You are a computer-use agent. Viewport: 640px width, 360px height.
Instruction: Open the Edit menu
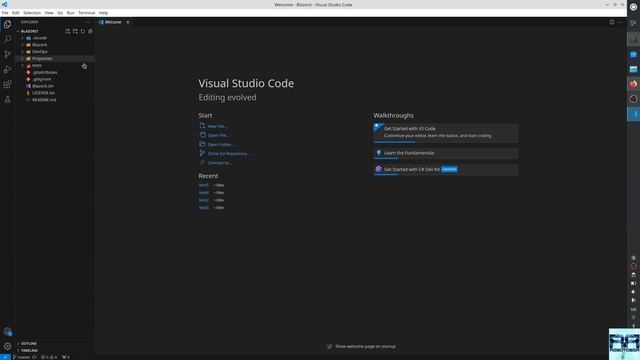coord(16,13)
